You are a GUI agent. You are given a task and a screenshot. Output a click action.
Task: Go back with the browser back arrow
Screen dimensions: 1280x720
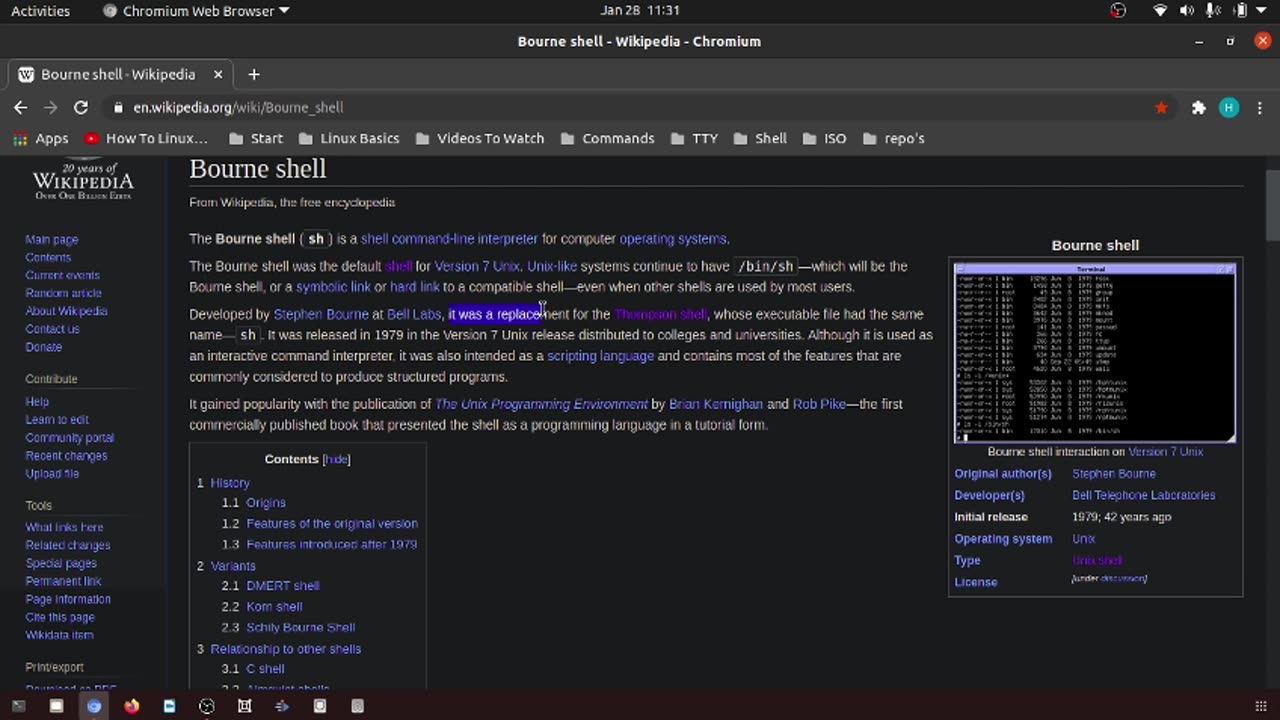pos(21,107)
